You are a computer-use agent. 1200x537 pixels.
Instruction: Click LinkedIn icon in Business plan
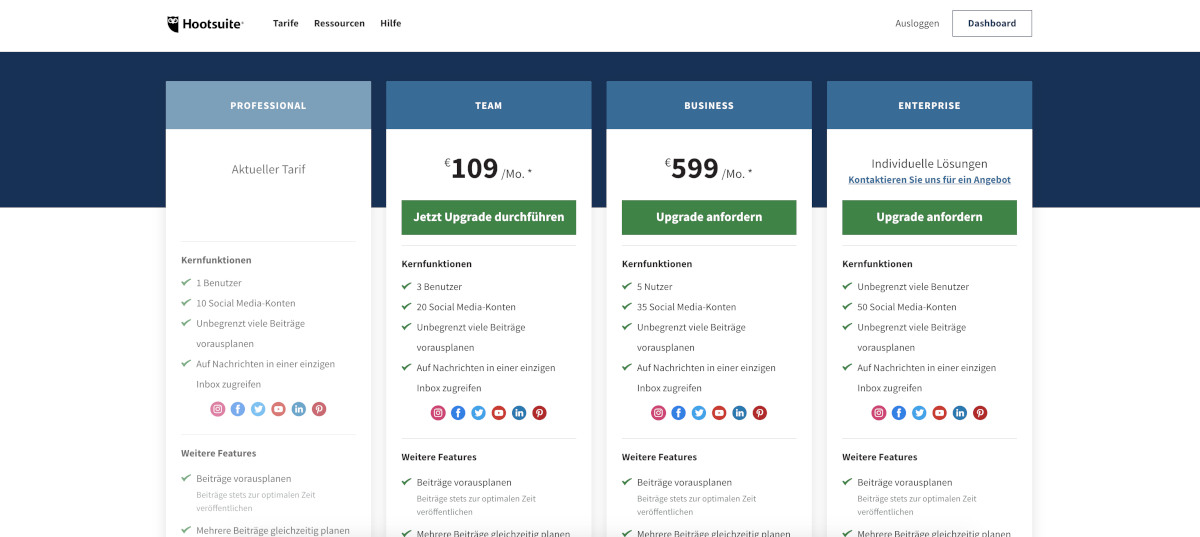click(740, 413)
